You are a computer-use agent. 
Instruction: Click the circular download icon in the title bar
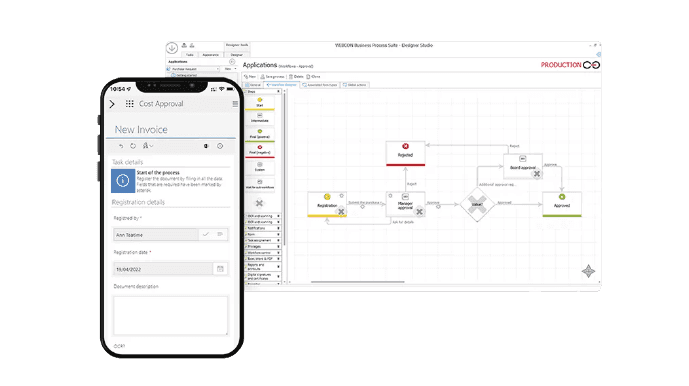coord(172,47)
